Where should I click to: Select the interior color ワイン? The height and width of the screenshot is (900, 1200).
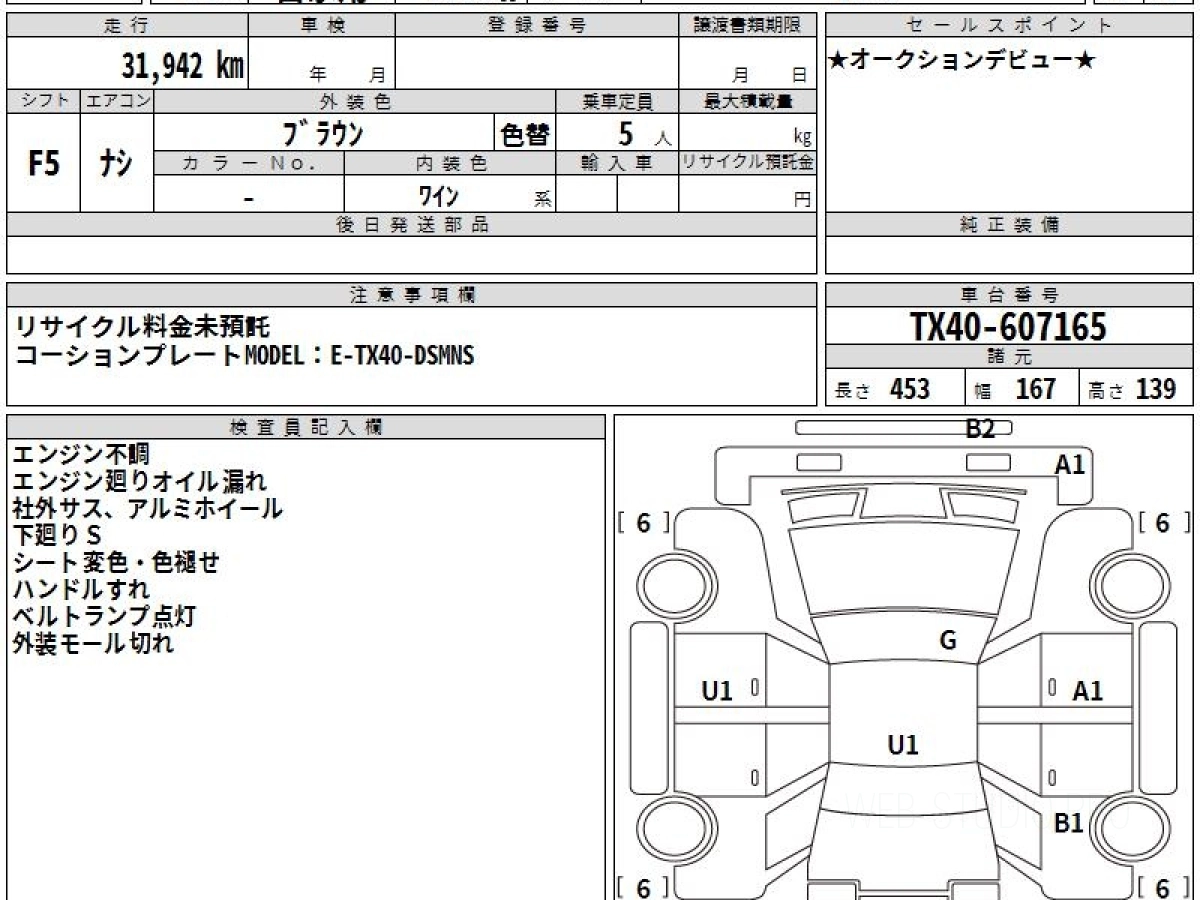point(438,195)
